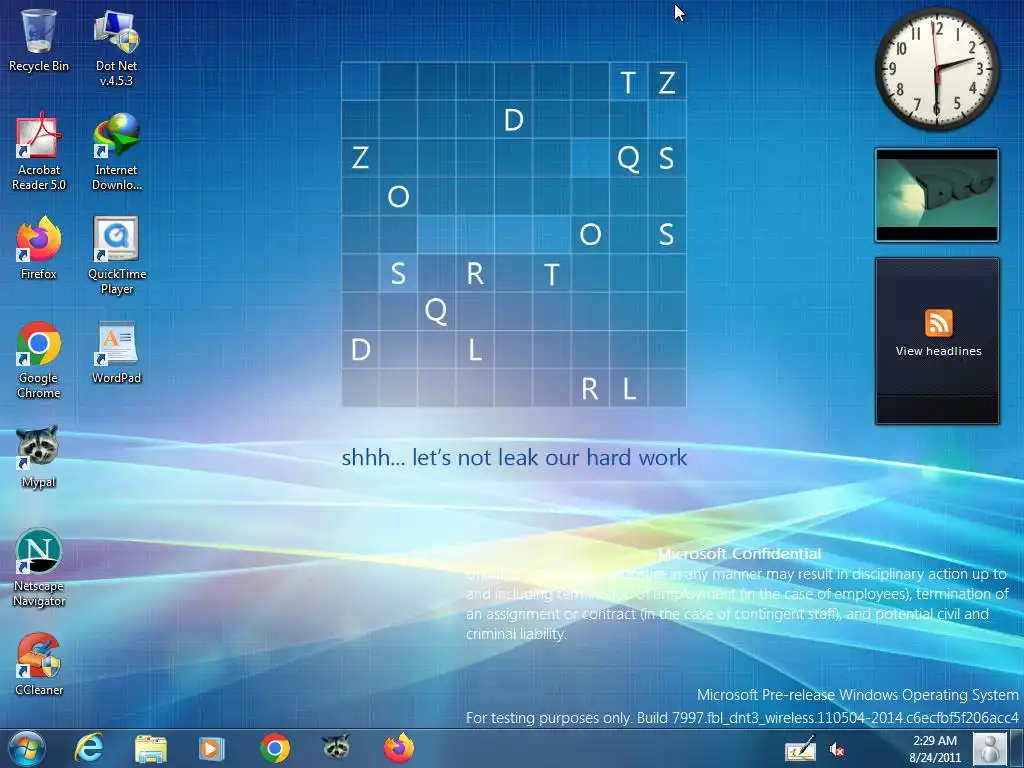Launch Mypal raccoon icon in taskbar
The height and width of the screenshot is (768, 1024).
coord(336,747)
